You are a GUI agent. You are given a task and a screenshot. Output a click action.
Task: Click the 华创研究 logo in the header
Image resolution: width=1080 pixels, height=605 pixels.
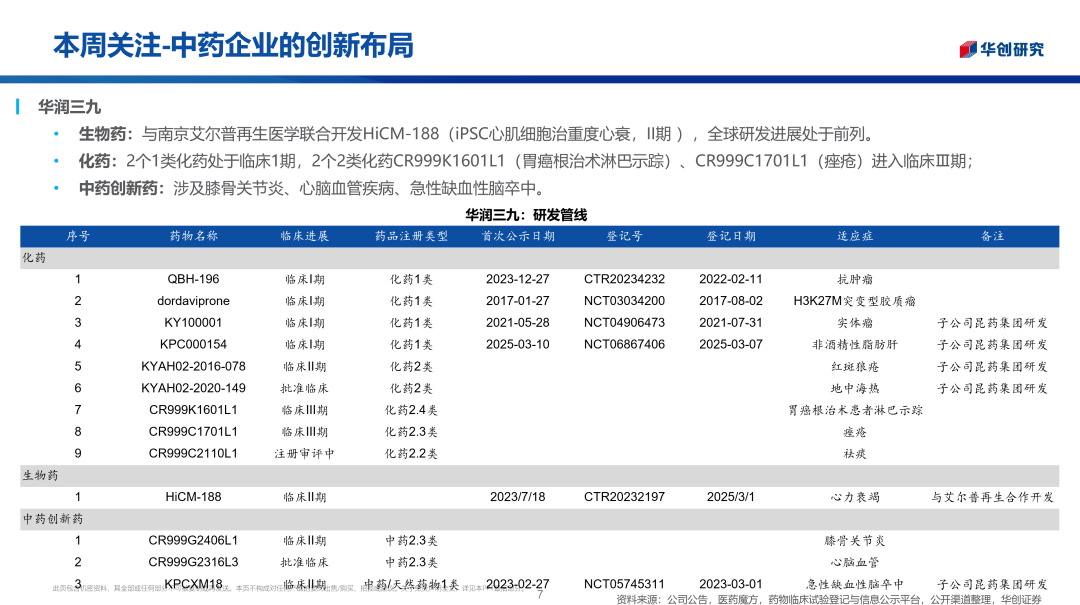coord(1001,49)
